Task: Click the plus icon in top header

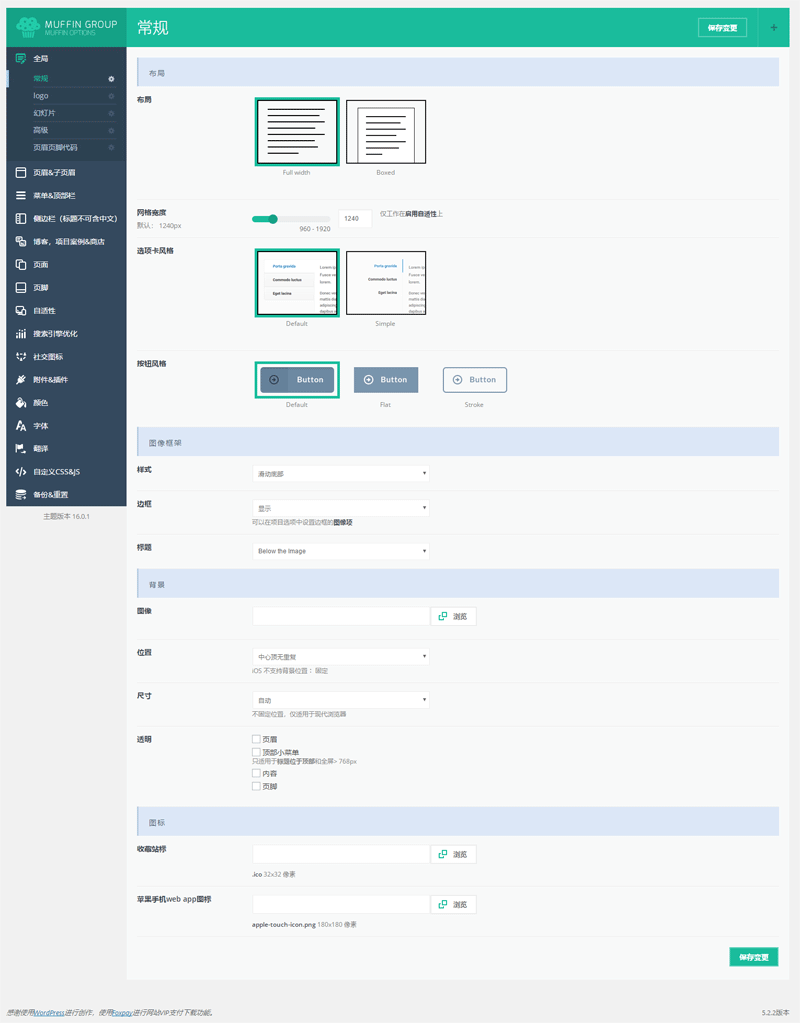Action: coord(773,28)
